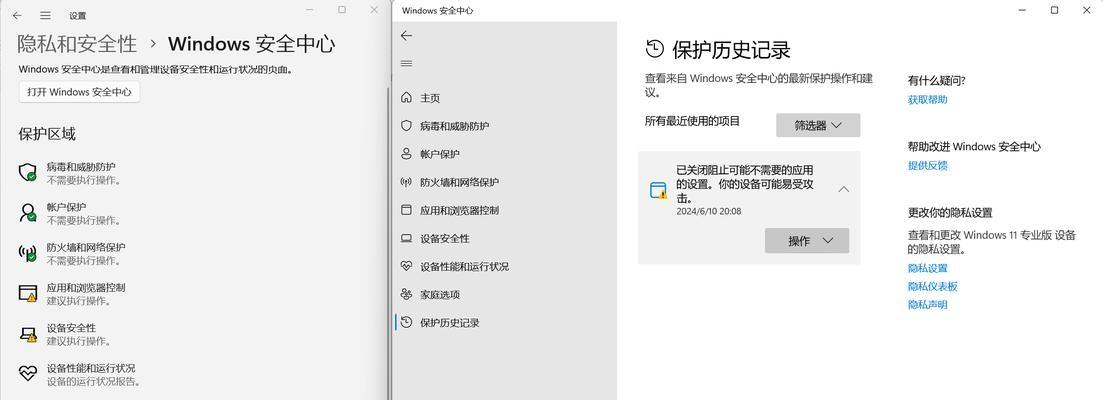Image resolution: width=1103 pixels, height=400 pixels.
Task: Select 主页 in Windows Security sidebar
Action: [x=430, y=98]
